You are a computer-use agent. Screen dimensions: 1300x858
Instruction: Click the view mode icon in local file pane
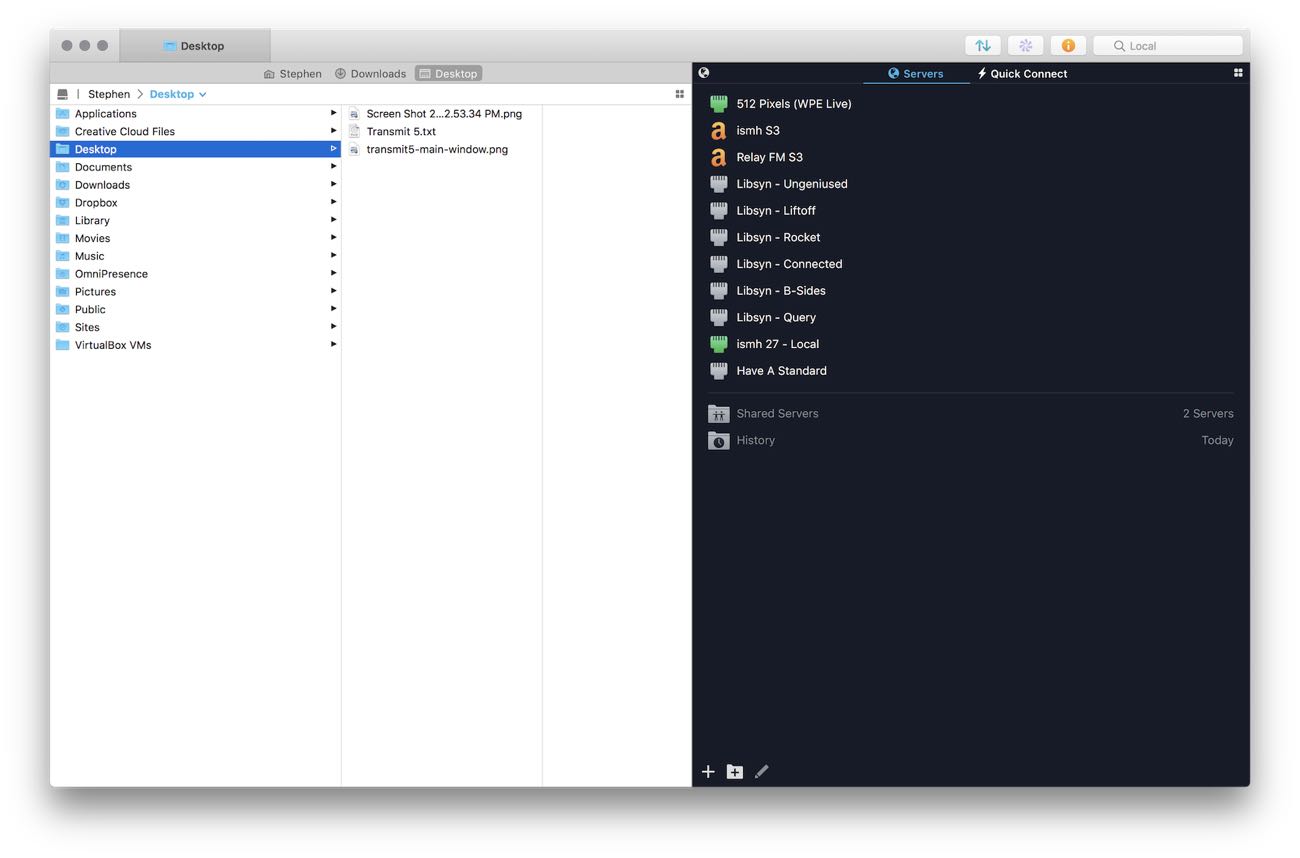point(680,94)
